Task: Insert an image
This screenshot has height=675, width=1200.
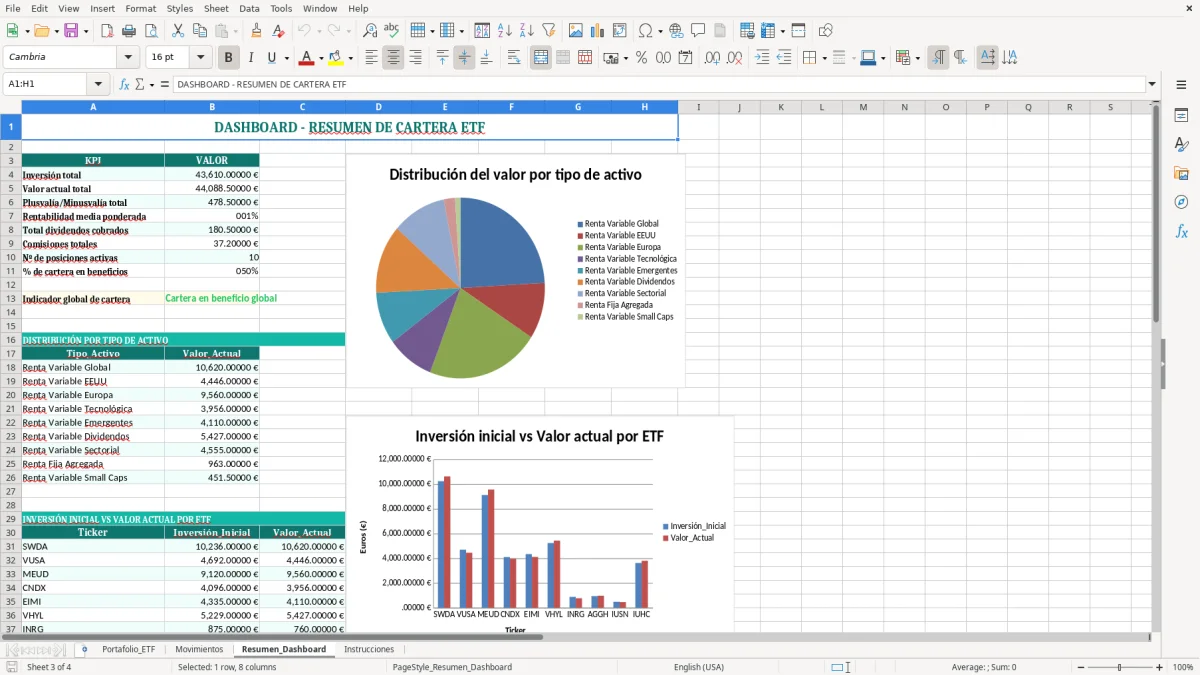Action: coord(576,31)
